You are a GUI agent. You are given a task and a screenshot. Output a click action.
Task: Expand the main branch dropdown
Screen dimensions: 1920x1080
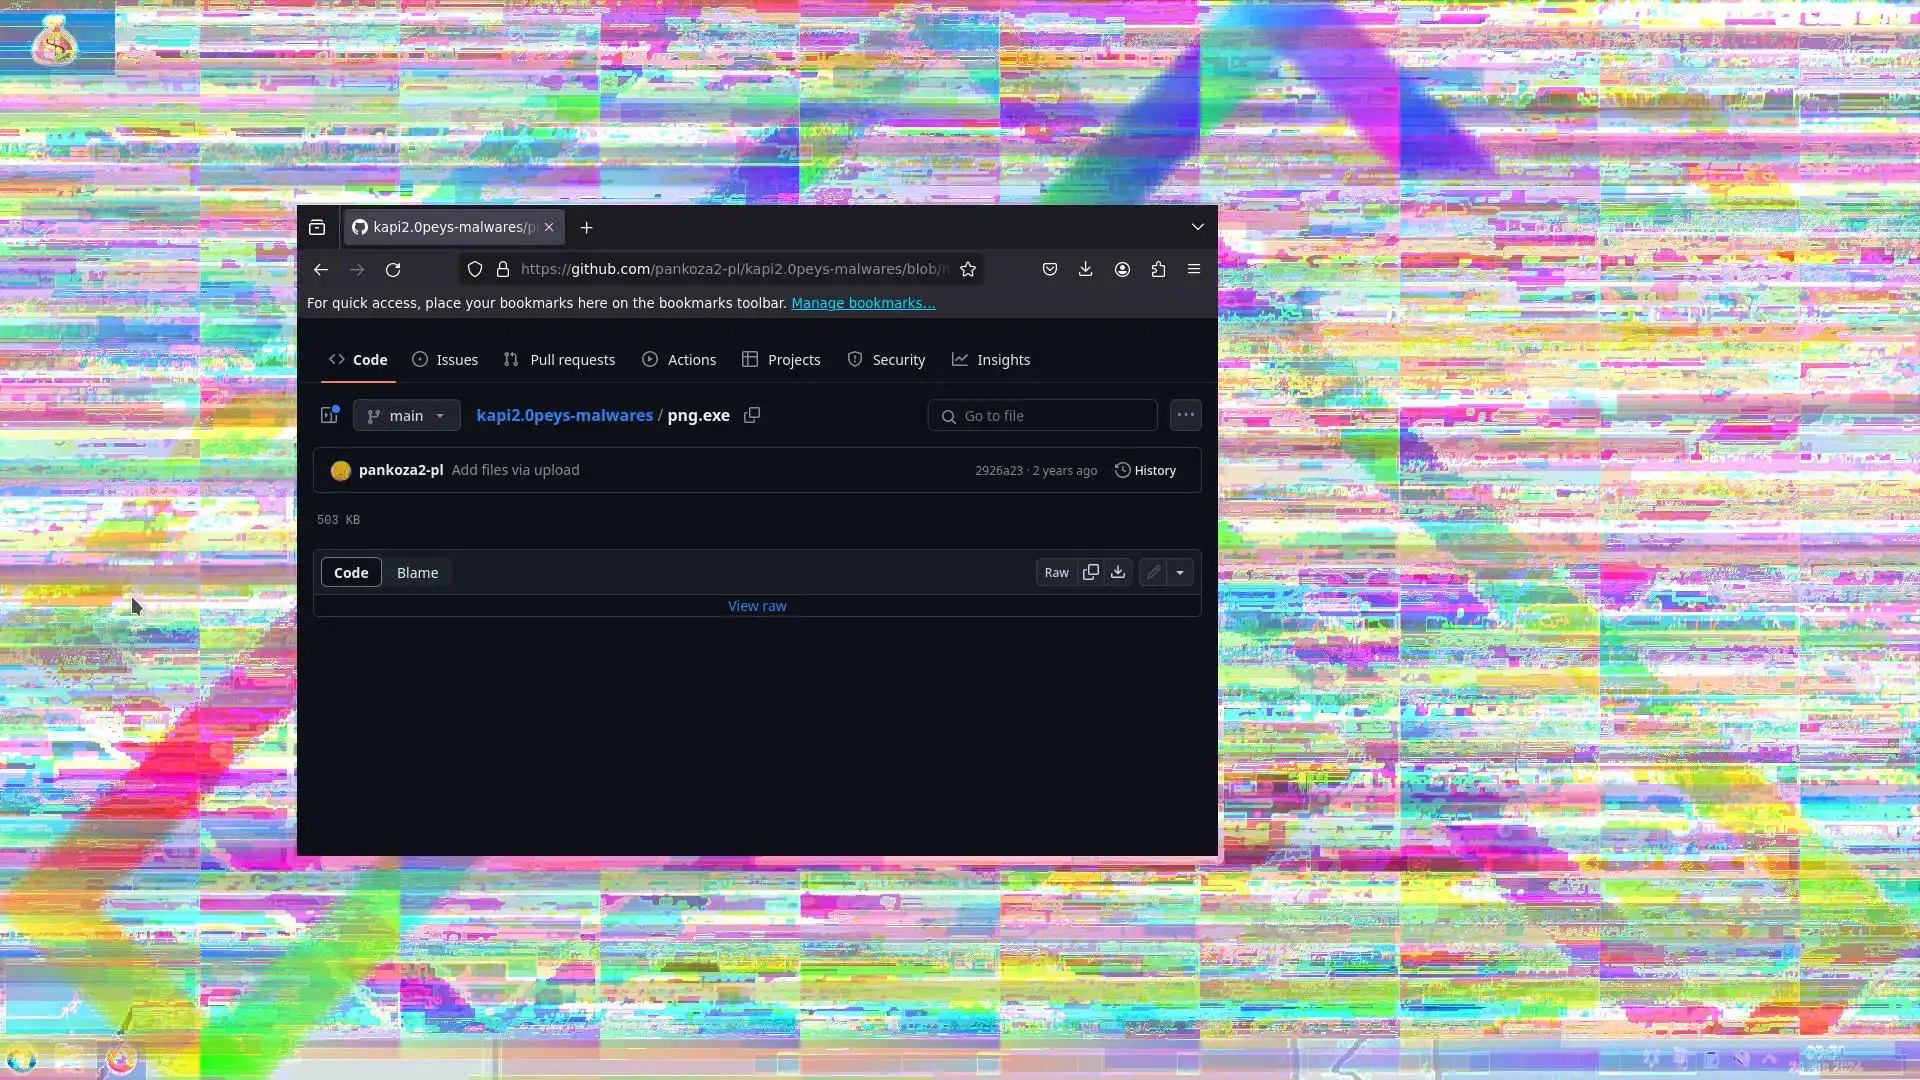pos(406,415)
